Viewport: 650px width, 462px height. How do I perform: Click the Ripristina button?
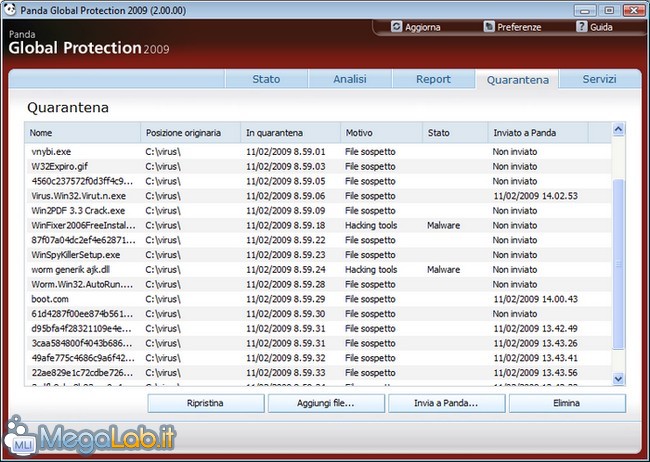pyautogui.click(x=206, y=403)
